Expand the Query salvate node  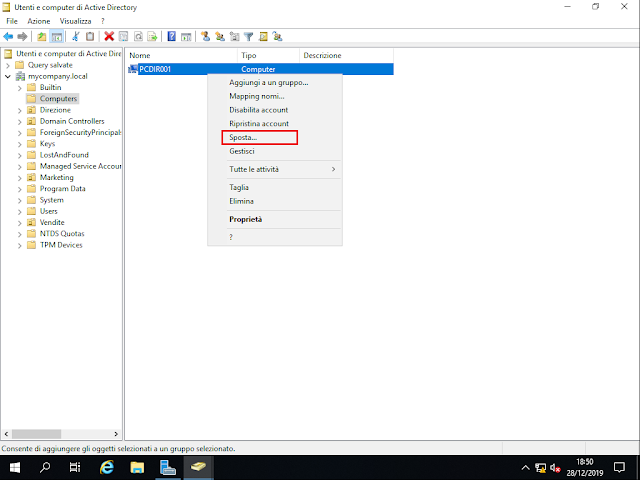[x=8, y=65]
